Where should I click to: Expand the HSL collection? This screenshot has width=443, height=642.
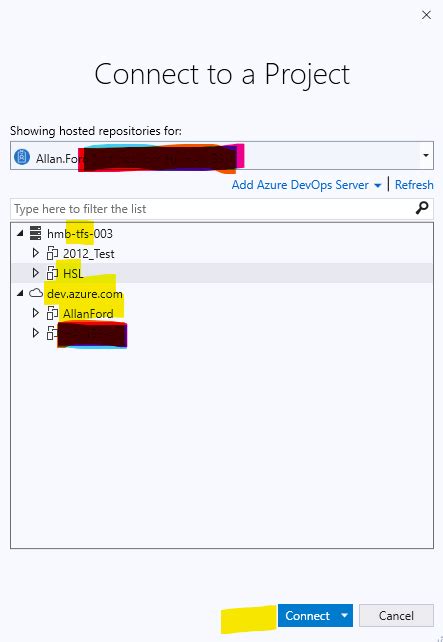(x=36, y=273)
